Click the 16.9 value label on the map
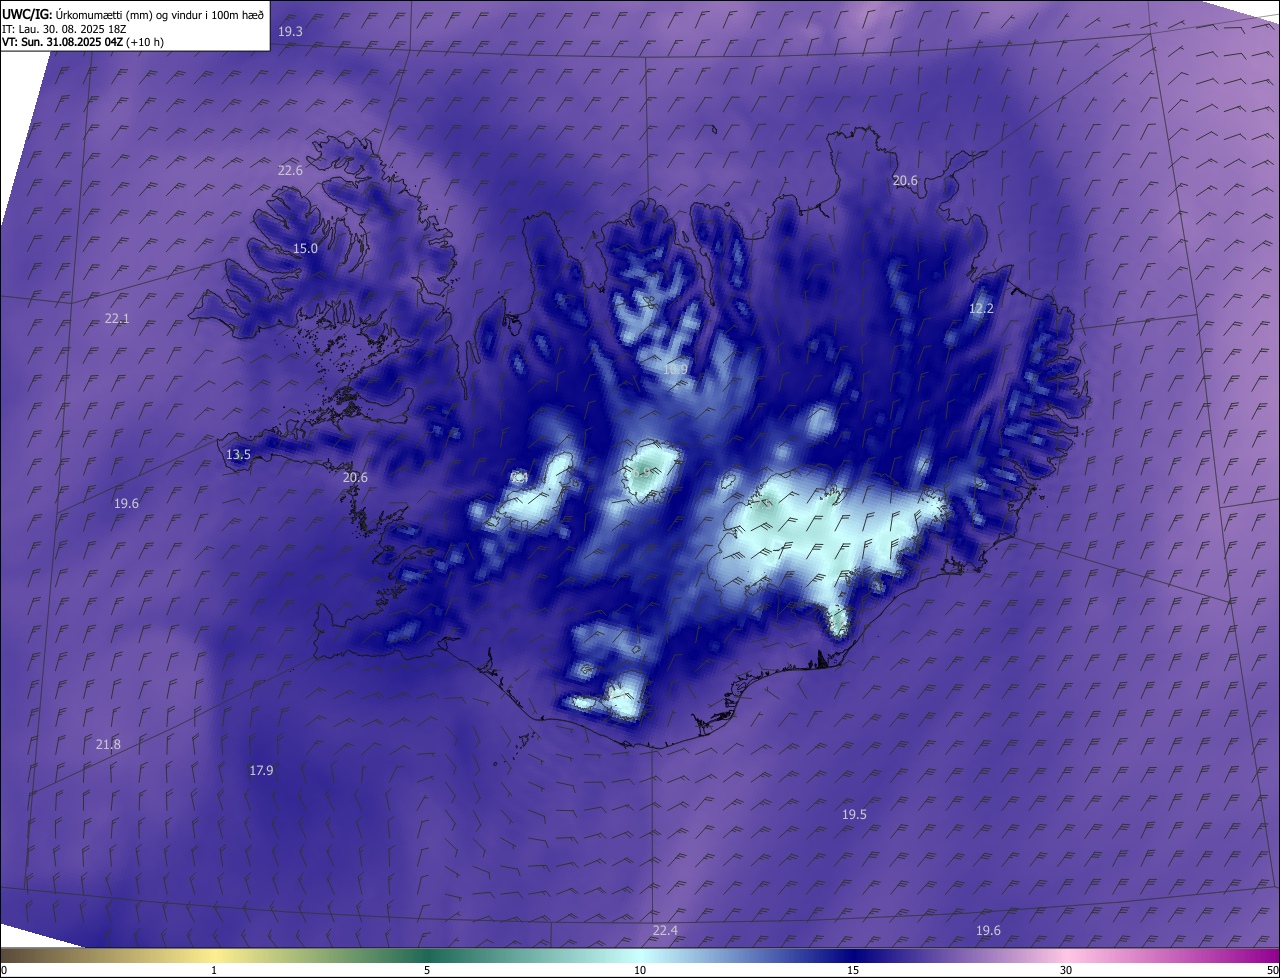The height and width of the screenshot is (978, 1280). click(x=675, y=370)
